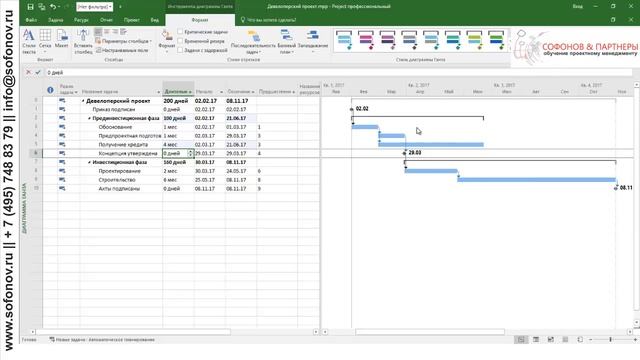The image size is (640, 360).
Task: Open the Column Settings (Параметры столбцов) dropdown
Action: point(124,41)
